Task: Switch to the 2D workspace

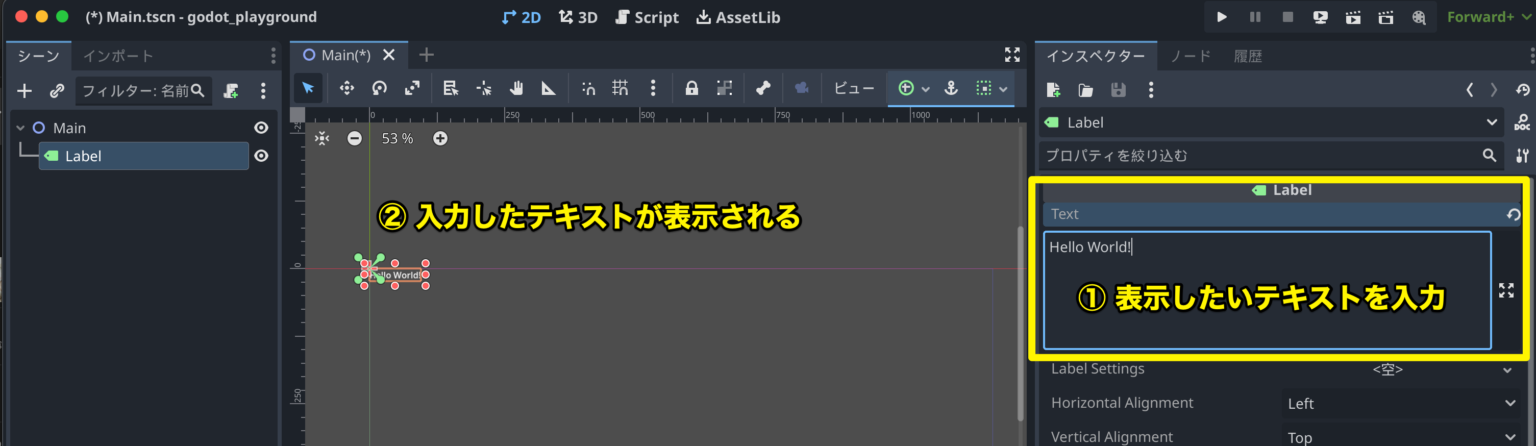Action: (x=520, y=17)
